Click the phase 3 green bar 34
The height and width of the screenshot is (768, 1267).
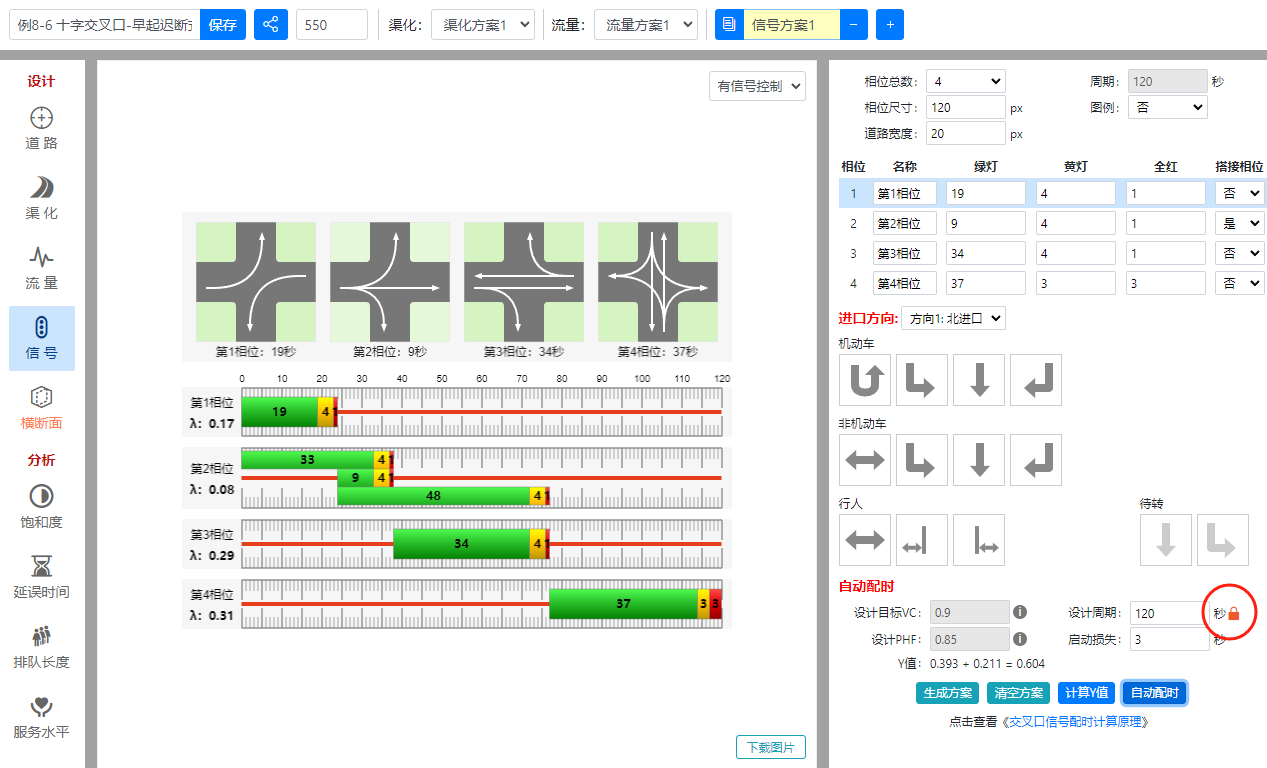click(461, 544)
